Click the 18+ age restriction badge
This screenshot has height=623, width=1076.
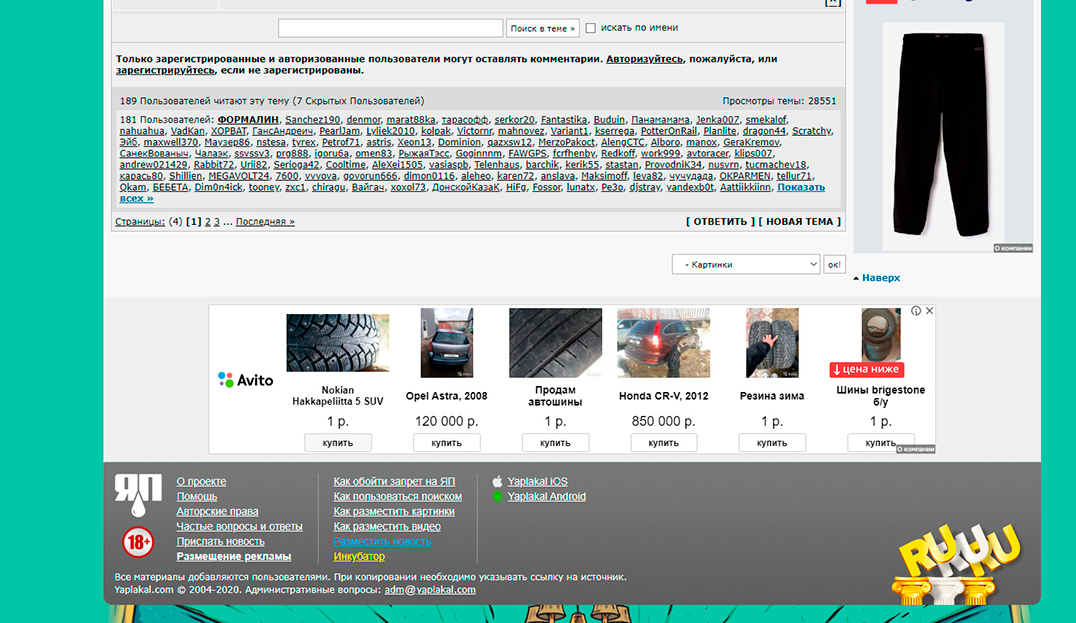click(x=137, y=543)
